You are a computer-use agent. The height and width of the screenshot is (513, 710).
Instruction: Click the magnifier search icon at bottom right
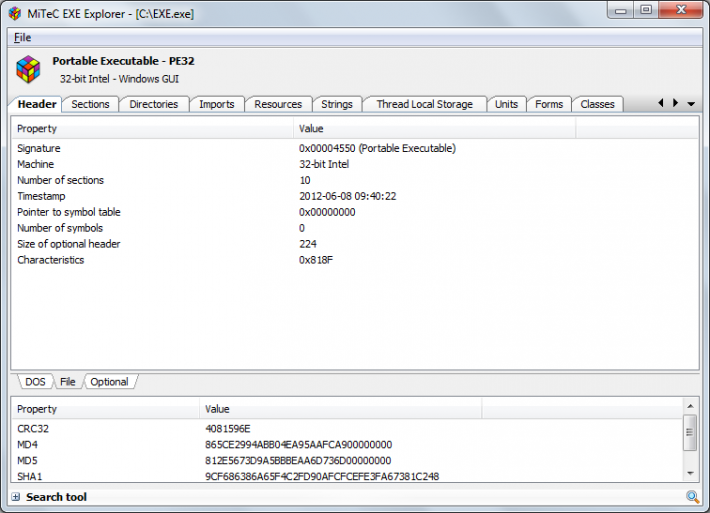point(692,497)
